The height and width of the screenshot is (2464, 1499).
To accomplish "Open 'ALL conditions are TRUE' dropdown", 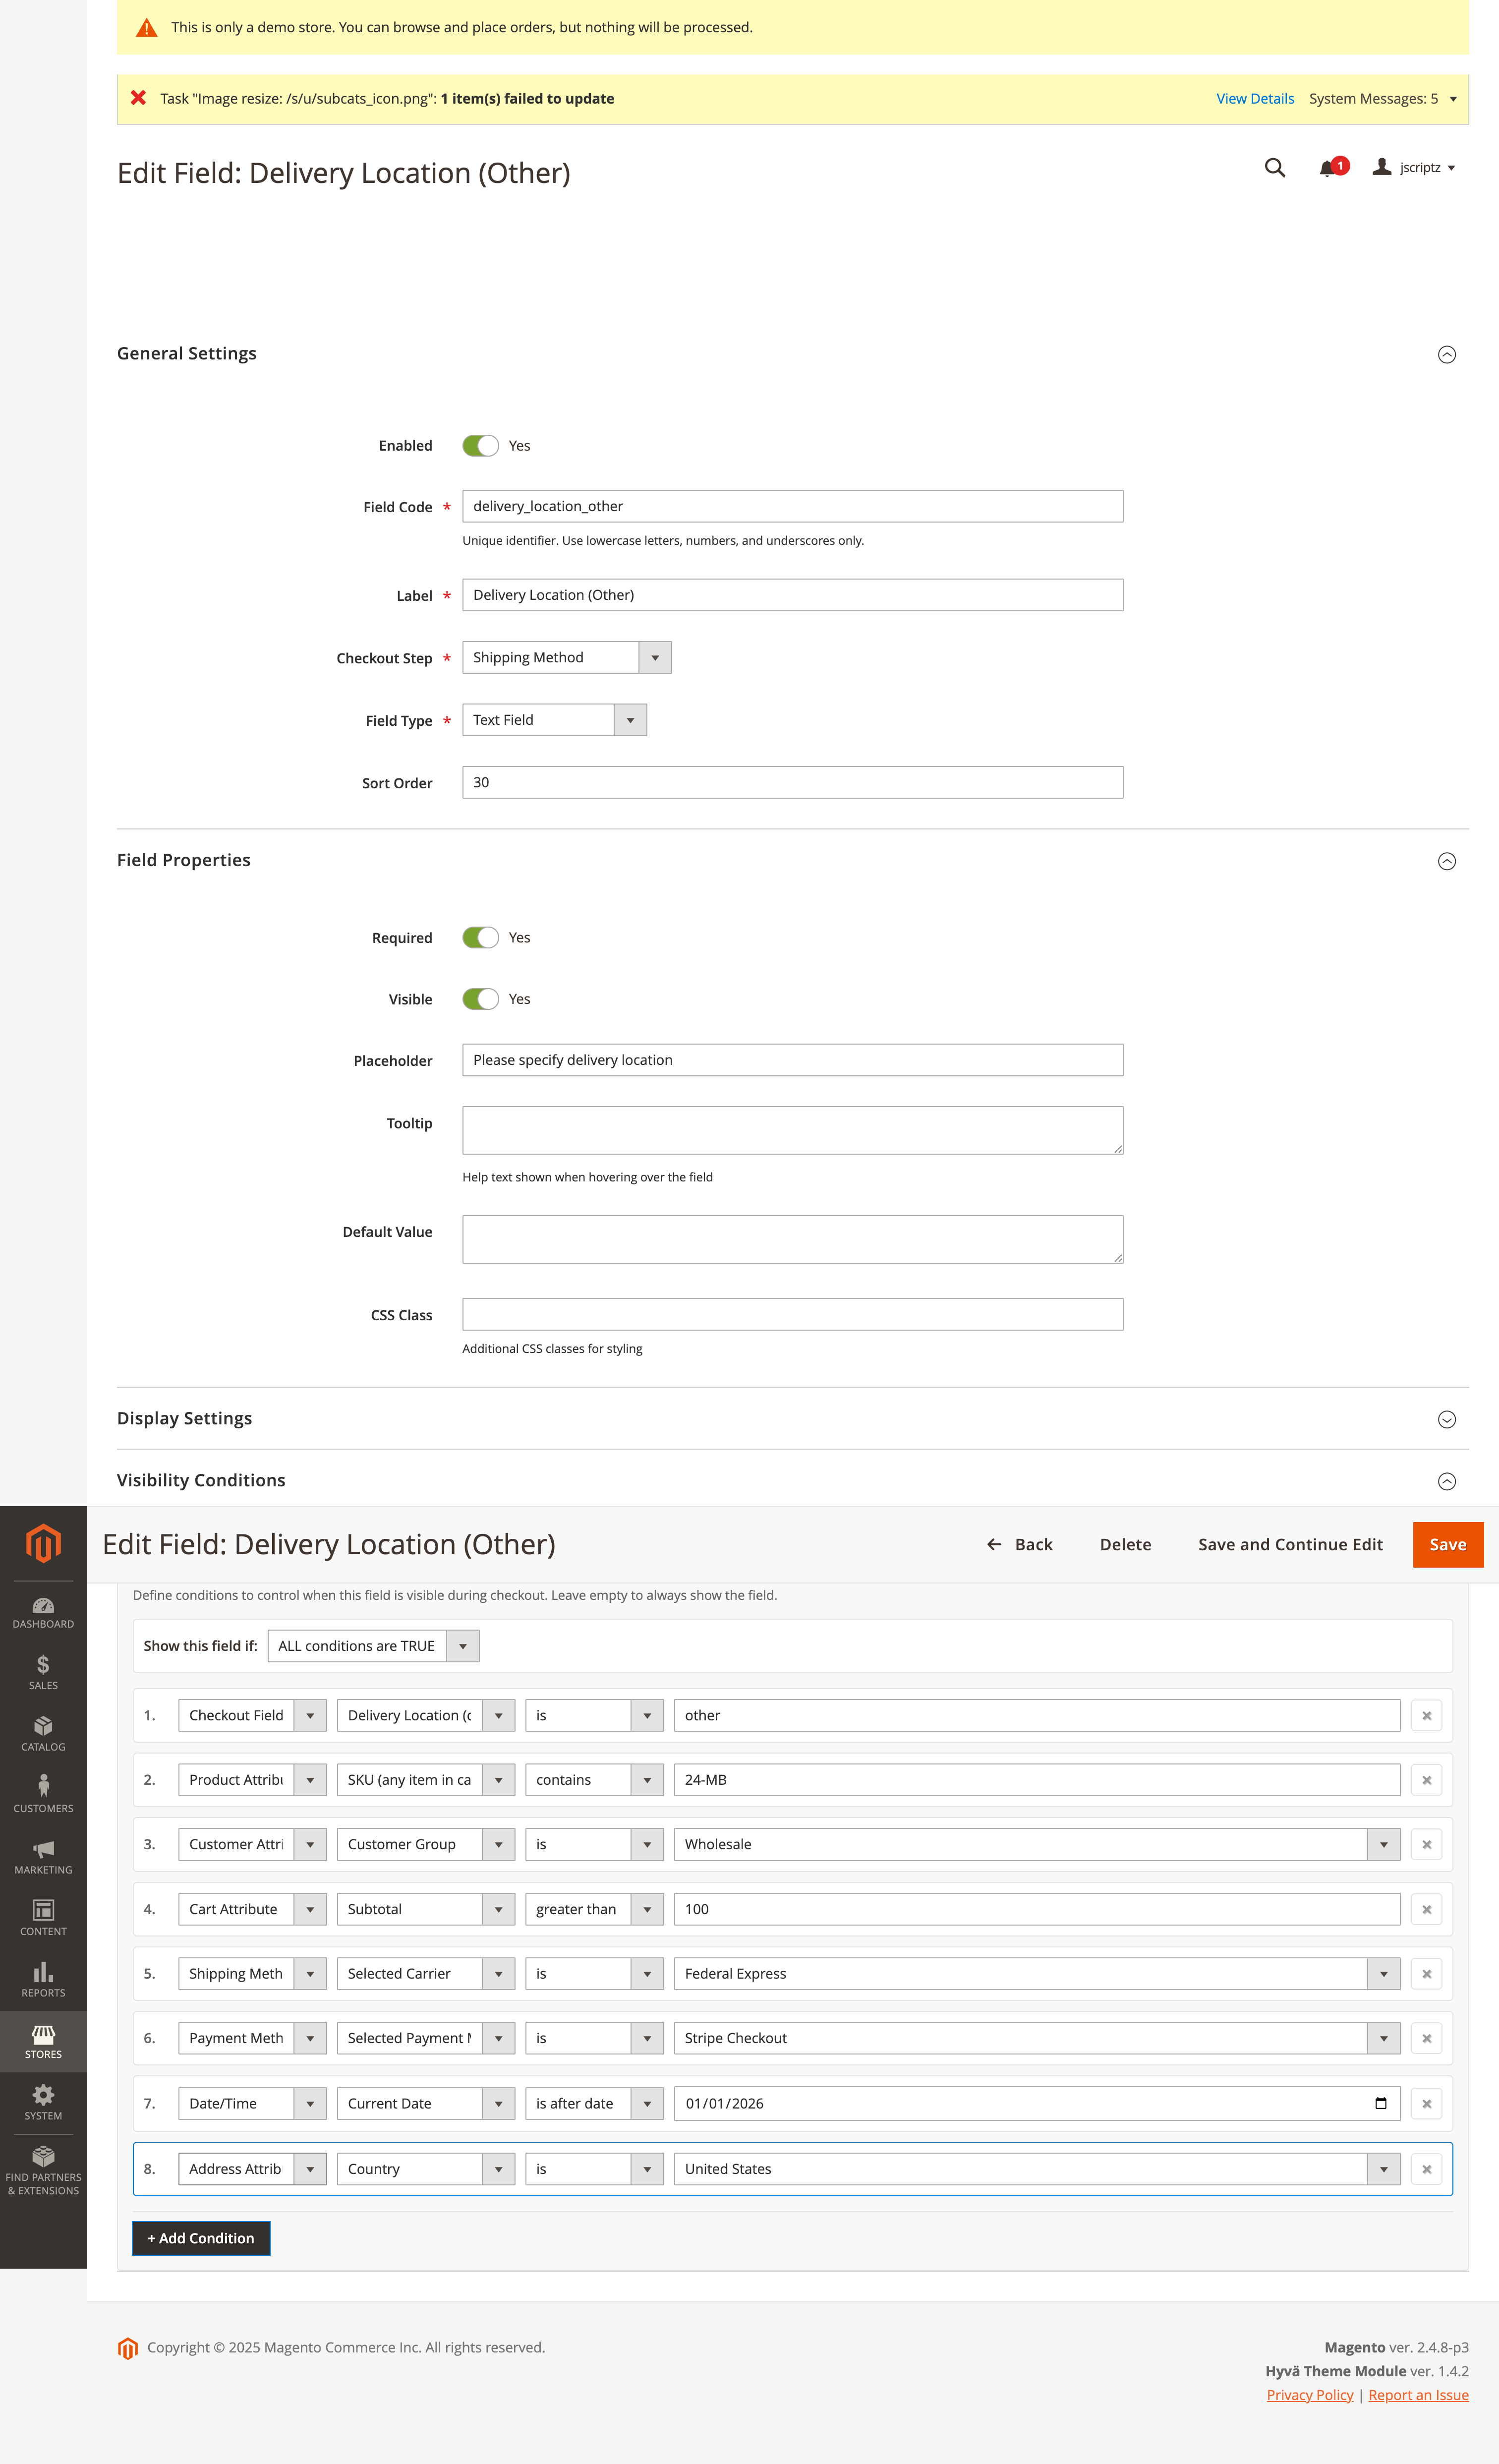I will [x=373, y=1646].
